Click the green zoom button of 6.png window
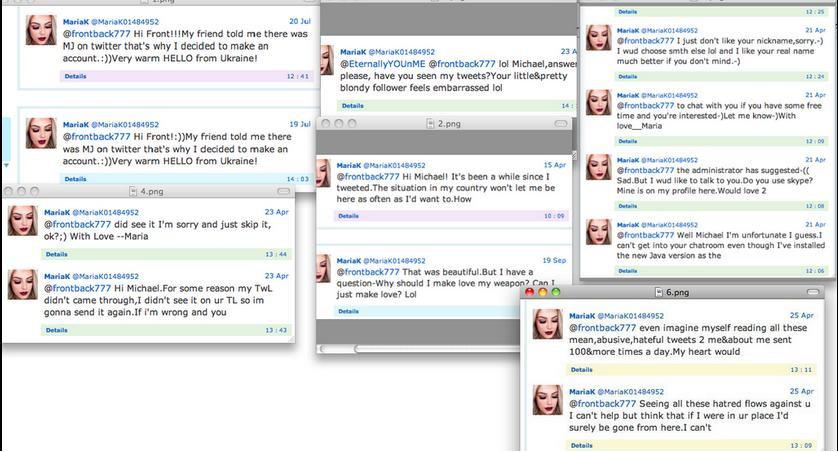 556,292
